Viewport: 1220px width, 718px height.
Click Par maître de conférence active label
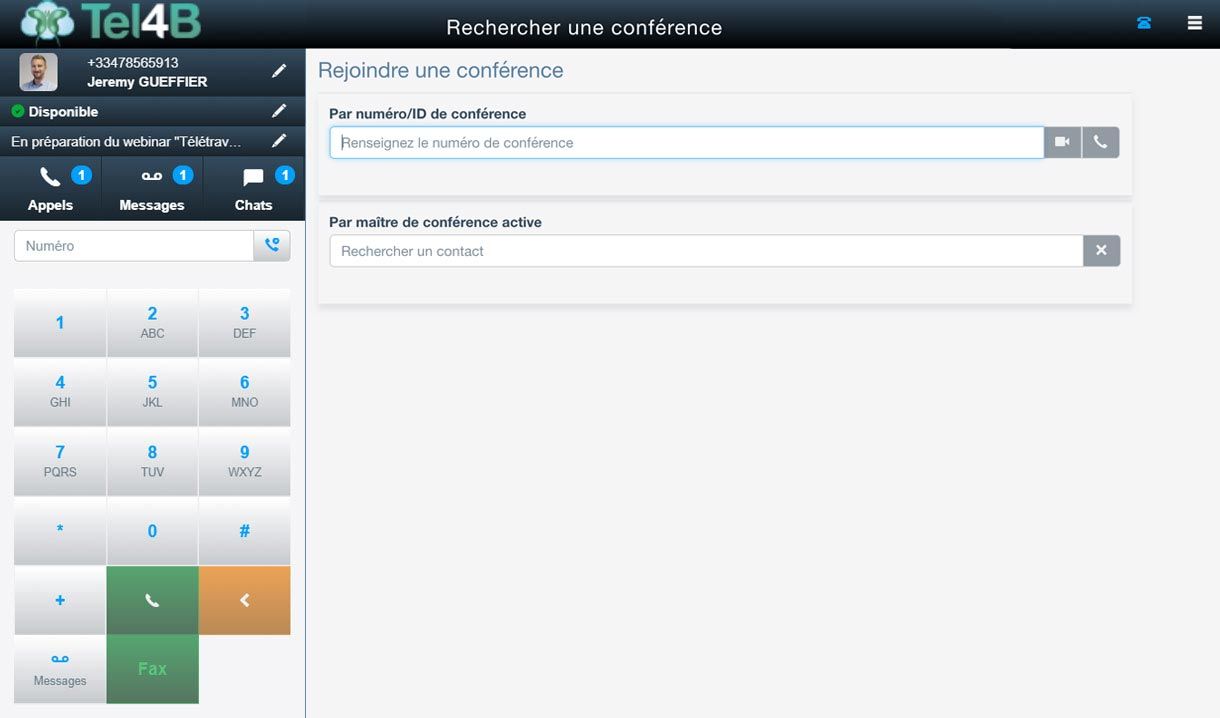[435, 222]
